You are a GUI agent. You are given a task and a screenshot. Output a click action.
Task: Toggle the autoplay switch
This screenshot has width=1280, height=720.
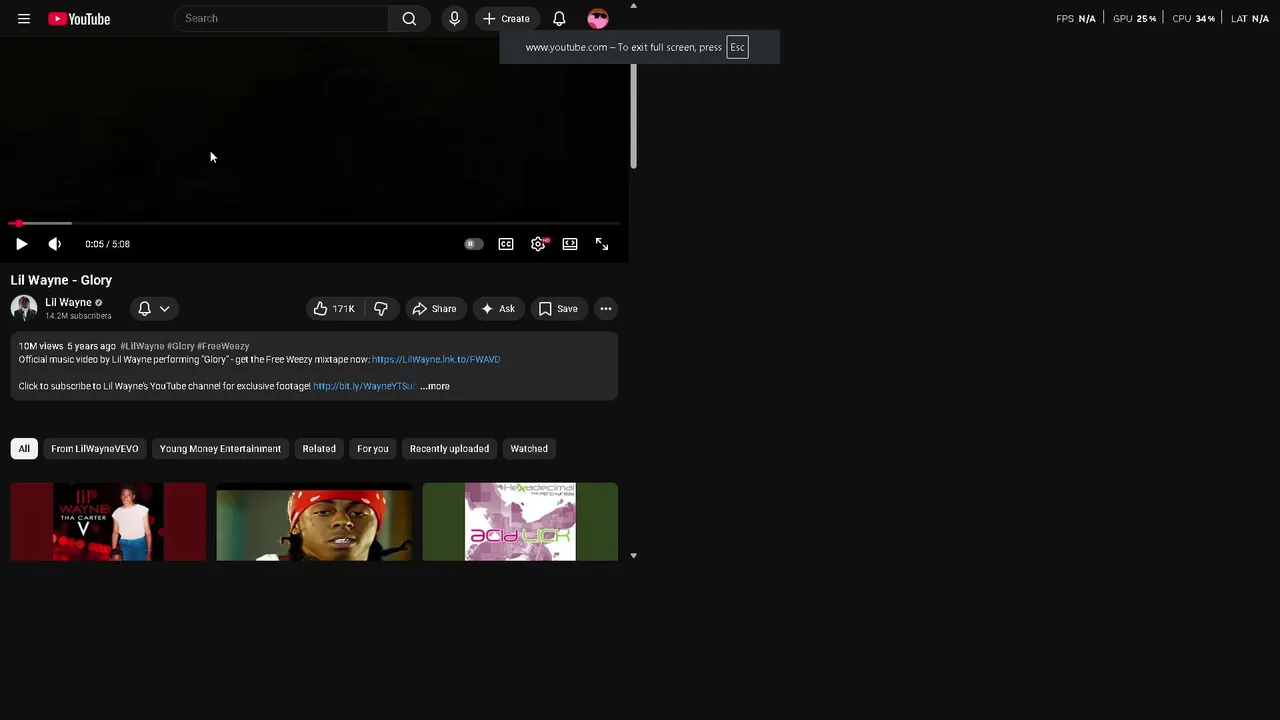pyautogui.click(x=474, y=244)
